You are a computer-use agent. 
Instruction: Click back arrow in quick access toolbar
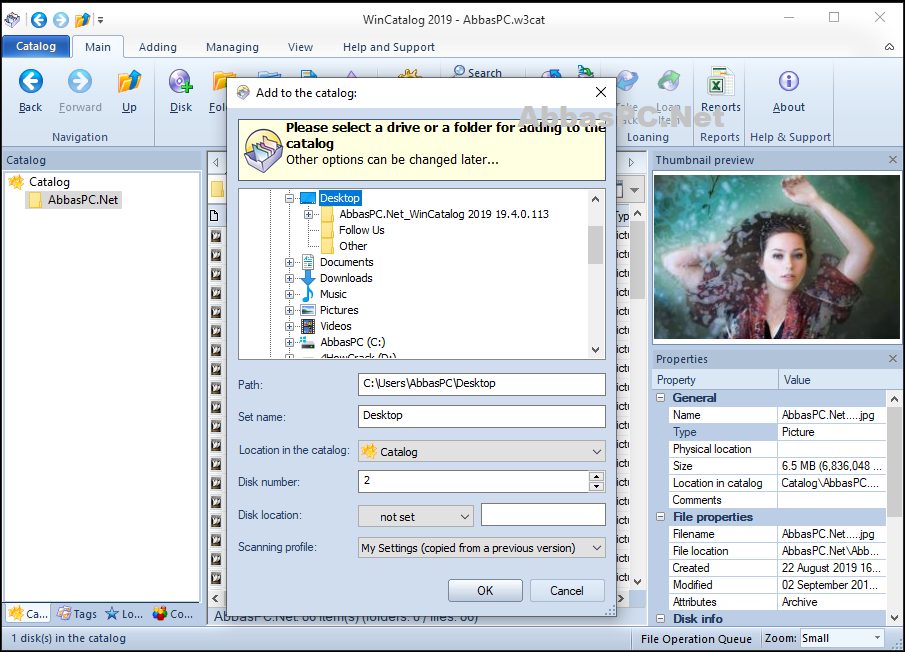pos(39,20)
